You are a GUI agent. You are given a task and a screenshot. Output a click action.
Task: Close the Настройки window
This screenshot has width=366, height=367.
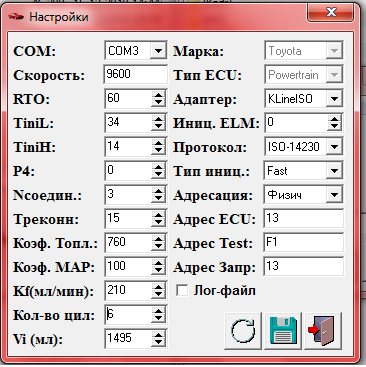[x=330, y=13]
